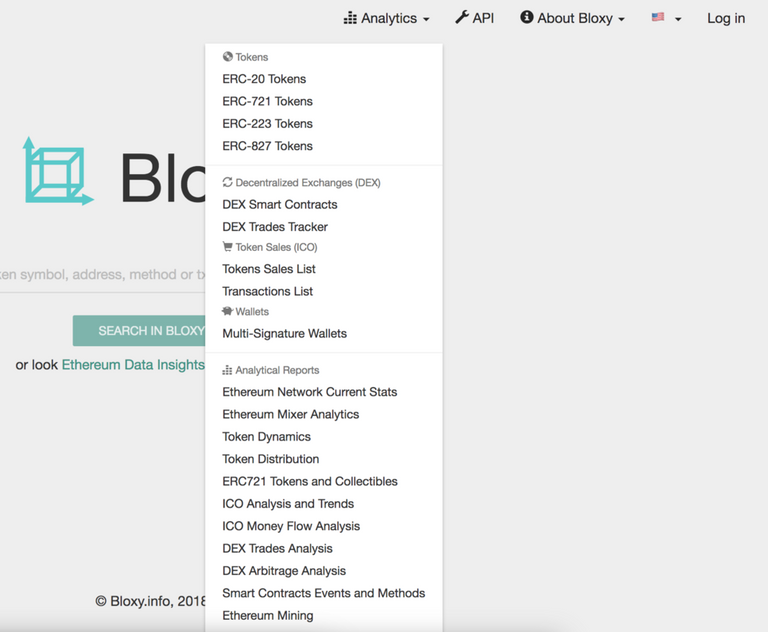
Task: Expand the language selector caret
Action: pyautogui.click(x=678, y=19)
